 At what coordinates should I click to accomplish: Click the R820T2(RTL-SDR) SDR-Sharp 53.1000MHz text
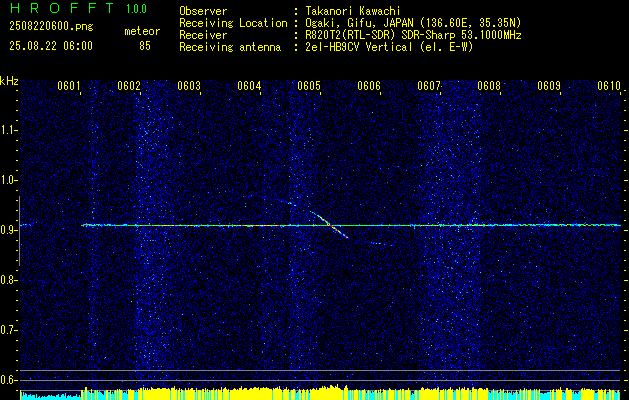pos(413,35)
